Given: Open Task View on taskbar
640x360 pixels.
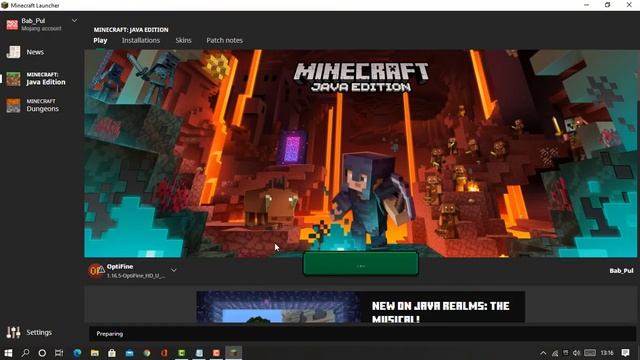Looking at the screenshot, I should click(x=59, y=353).
